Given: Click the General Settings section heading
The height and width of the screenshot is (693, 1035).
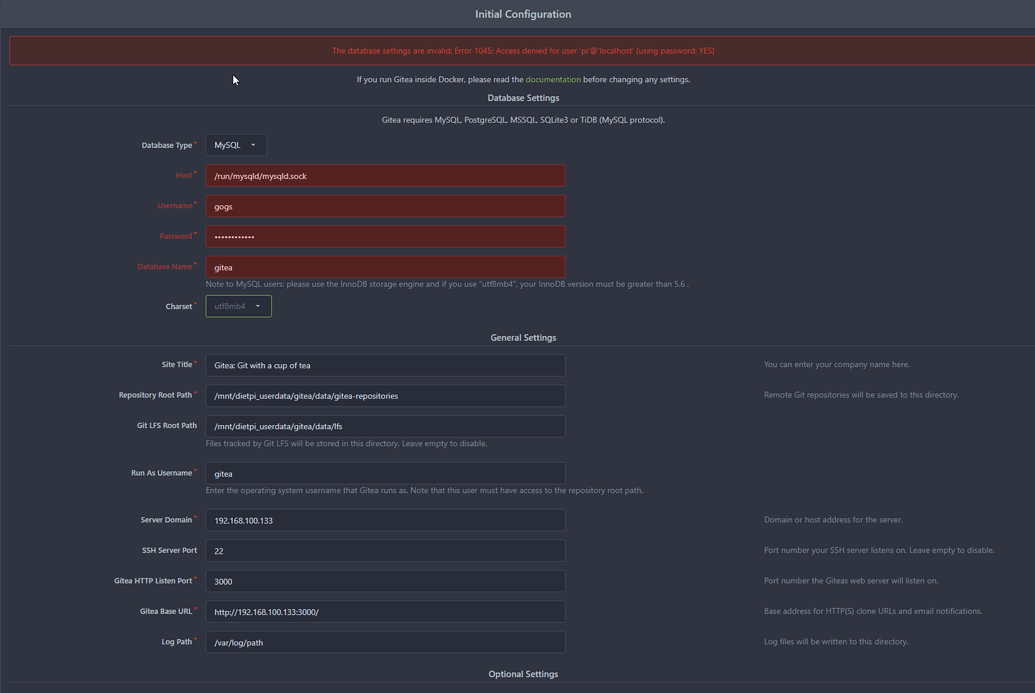Looking at the screenshot, I should (x=523, y=338).
